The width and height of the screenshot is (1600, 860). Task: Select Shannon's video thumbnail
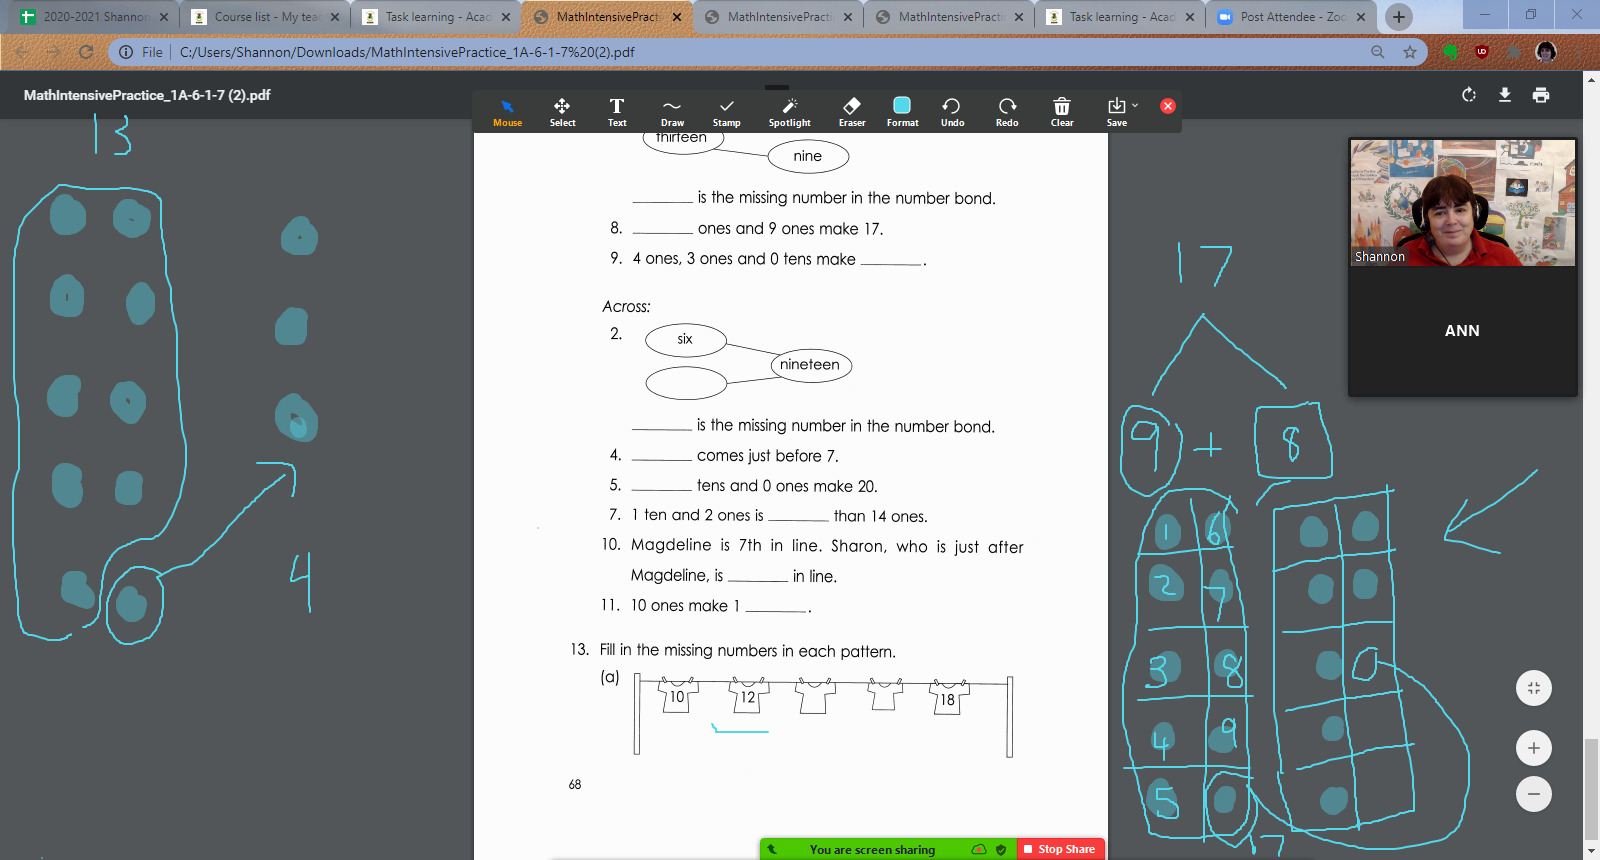click(1463, 203)
